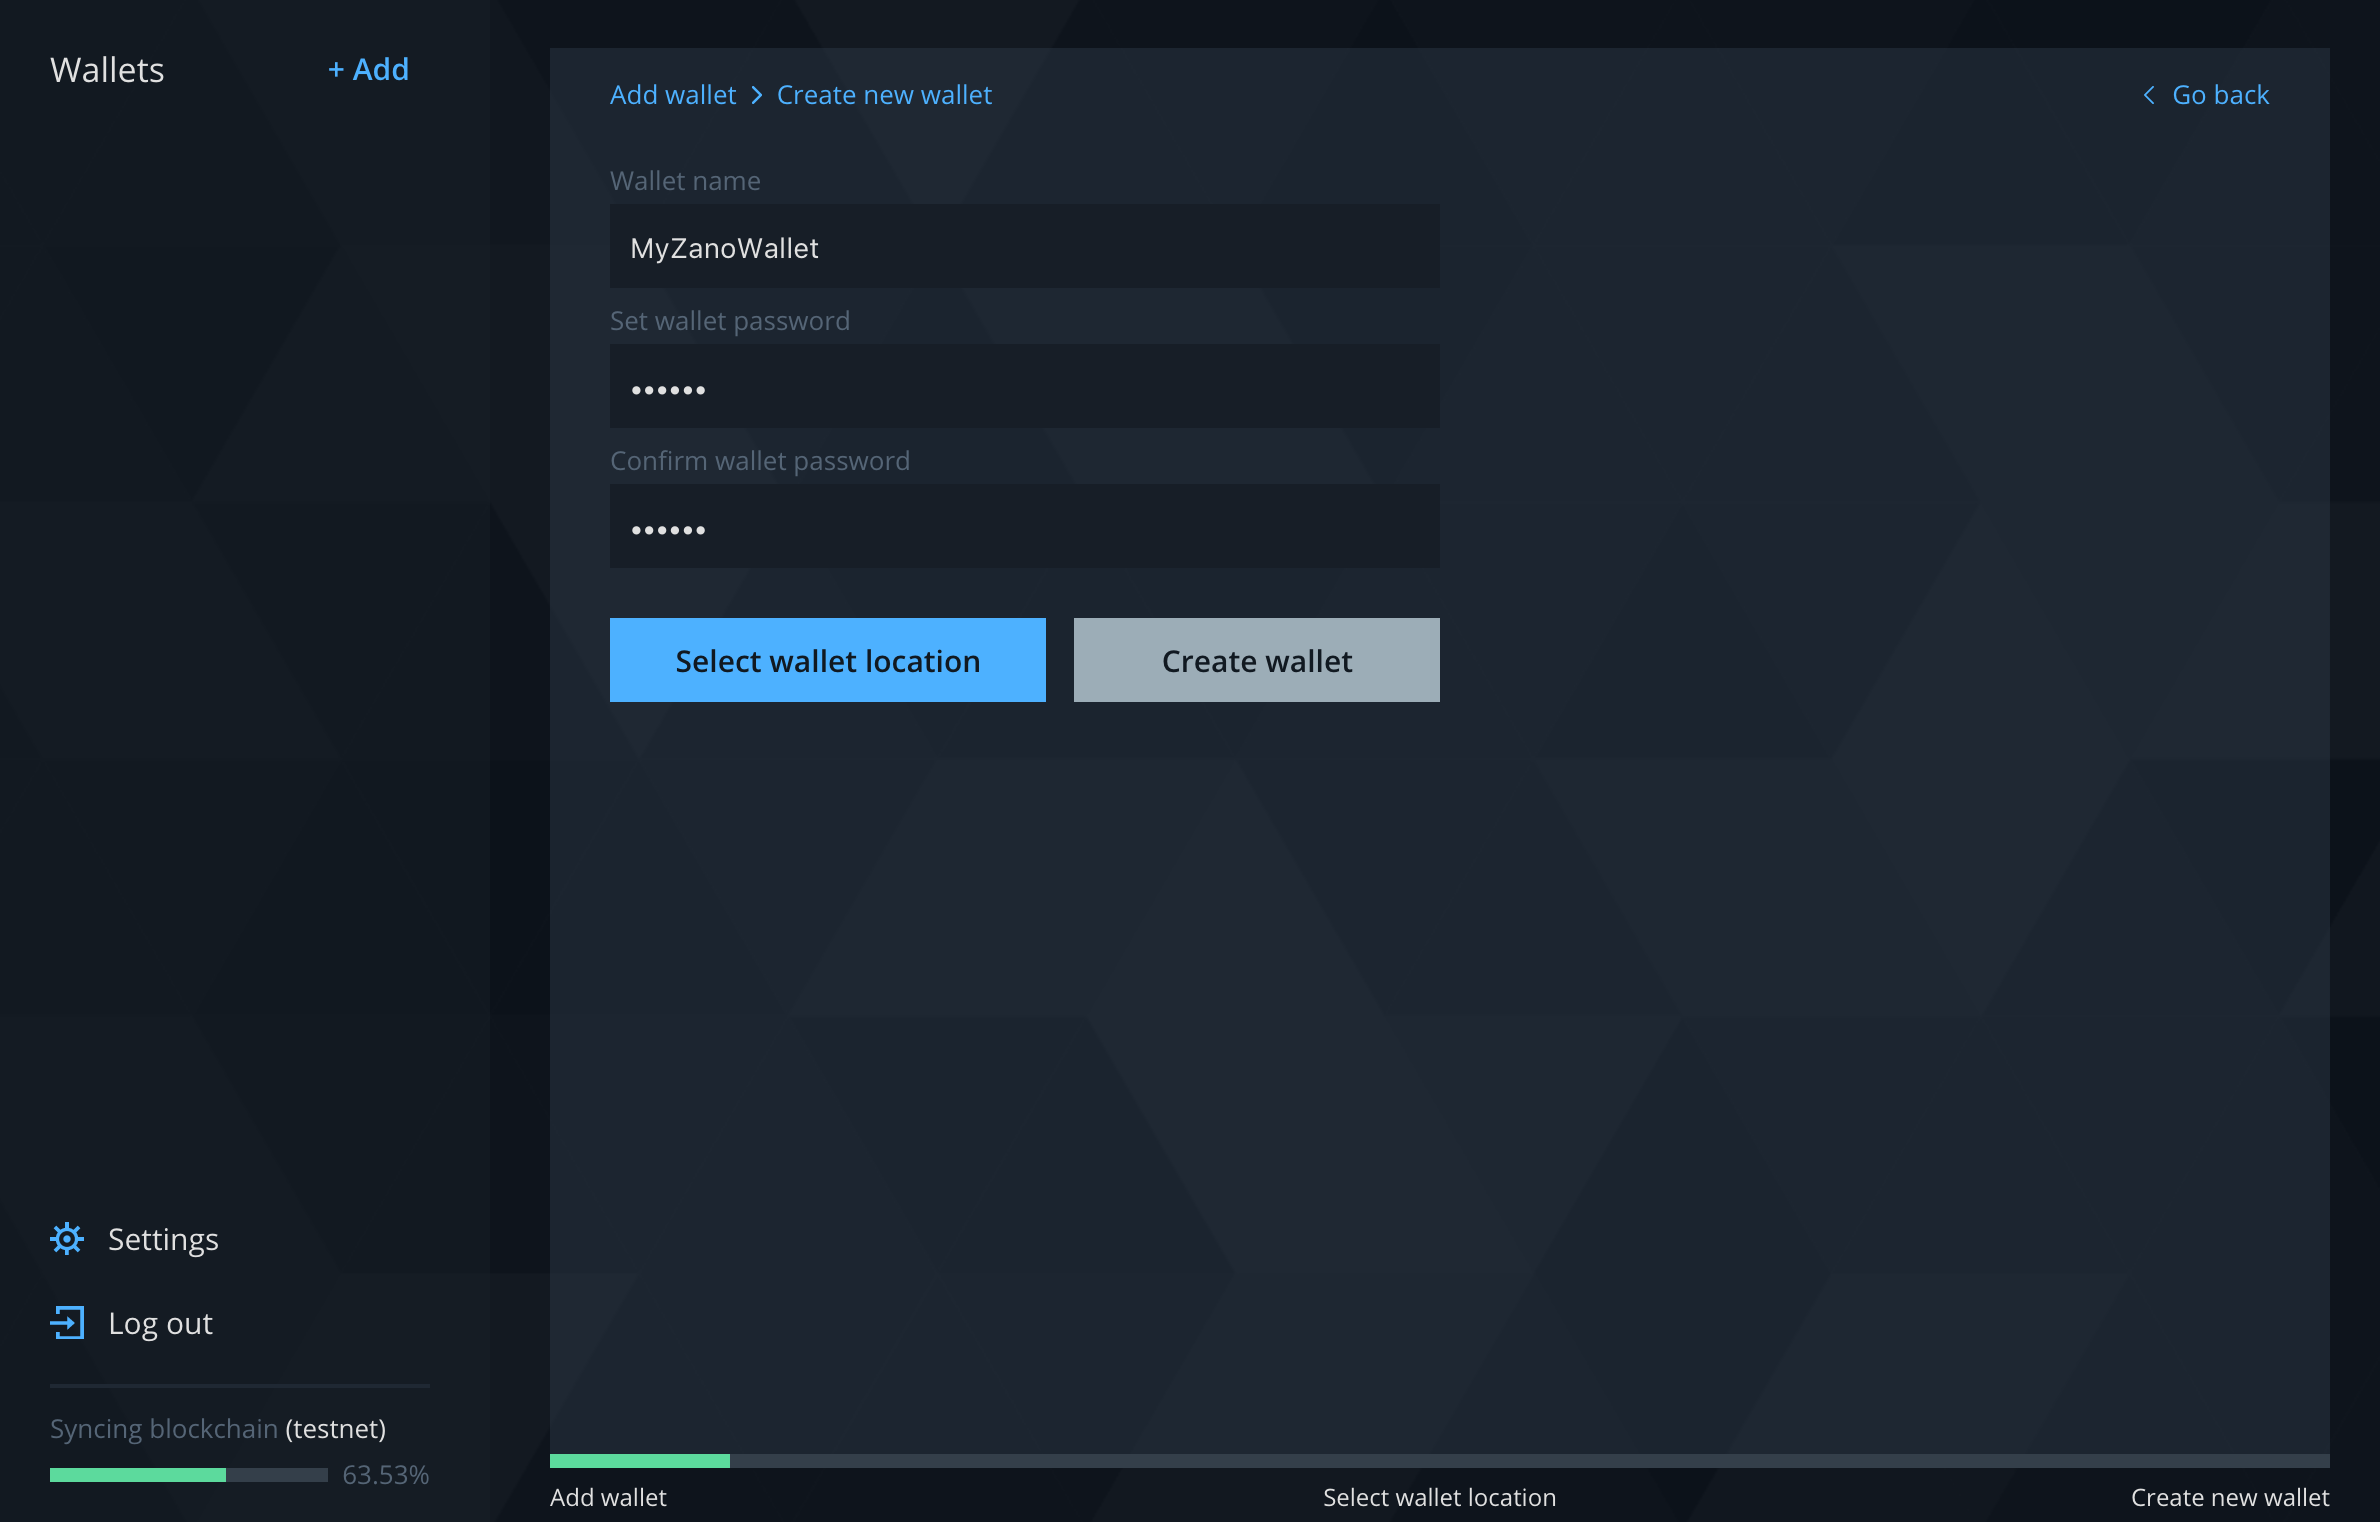Click the Go back chevron arrow
Screen dimensions: 2380x1522
pyautogui.click(x=2148, y=95)
